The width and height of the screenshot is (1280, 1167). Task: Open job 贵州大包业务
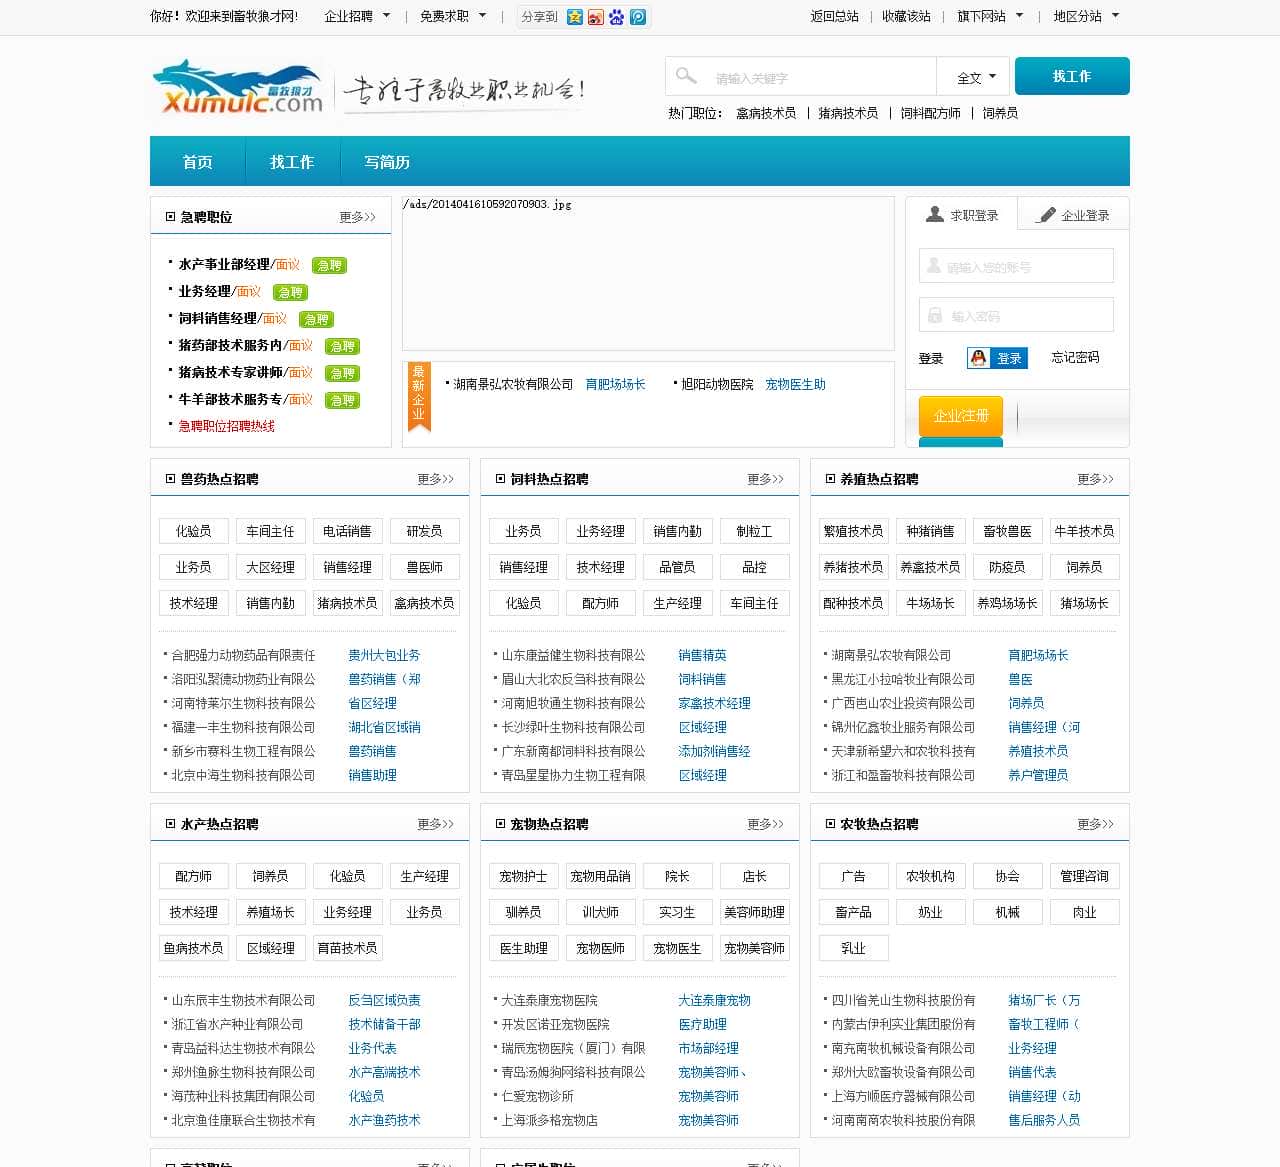tap(384, 655)
